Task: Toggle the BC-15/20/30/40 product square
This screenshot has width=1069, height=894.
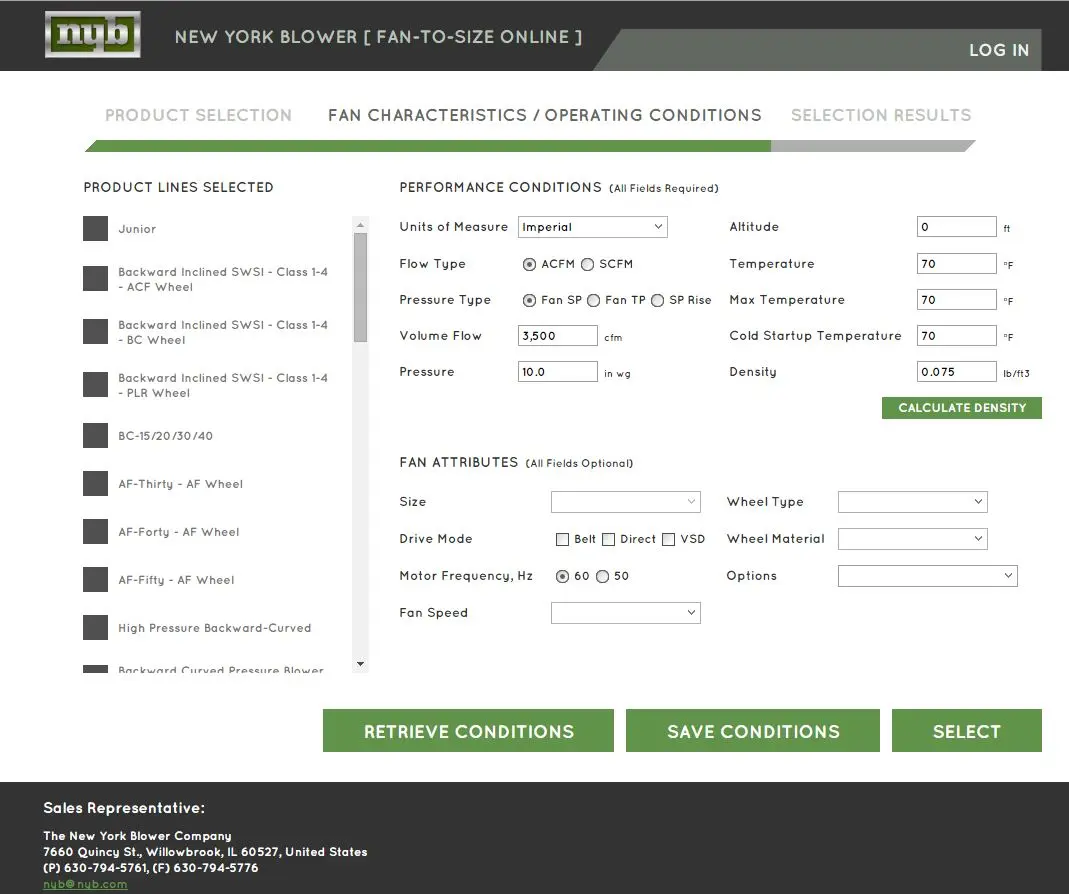Action: 95,436
